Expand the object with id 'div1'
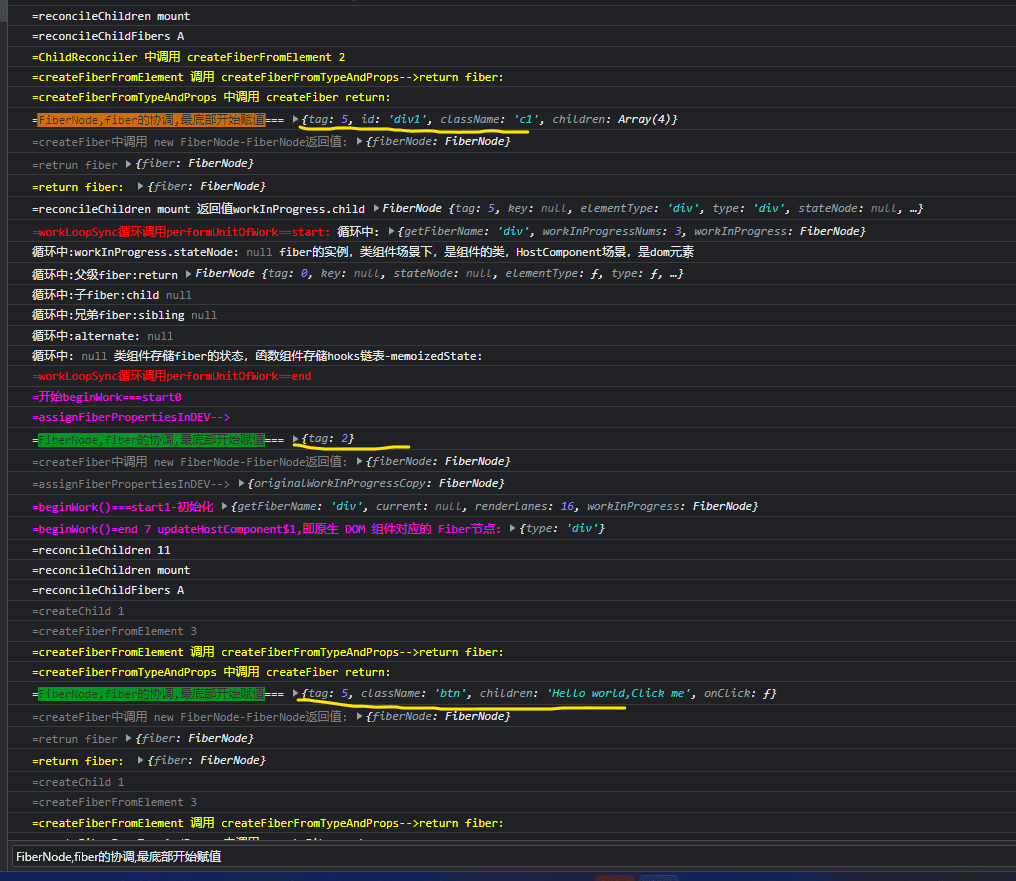Viewport: 1016px width, 881px height. [x=296, y=120]
